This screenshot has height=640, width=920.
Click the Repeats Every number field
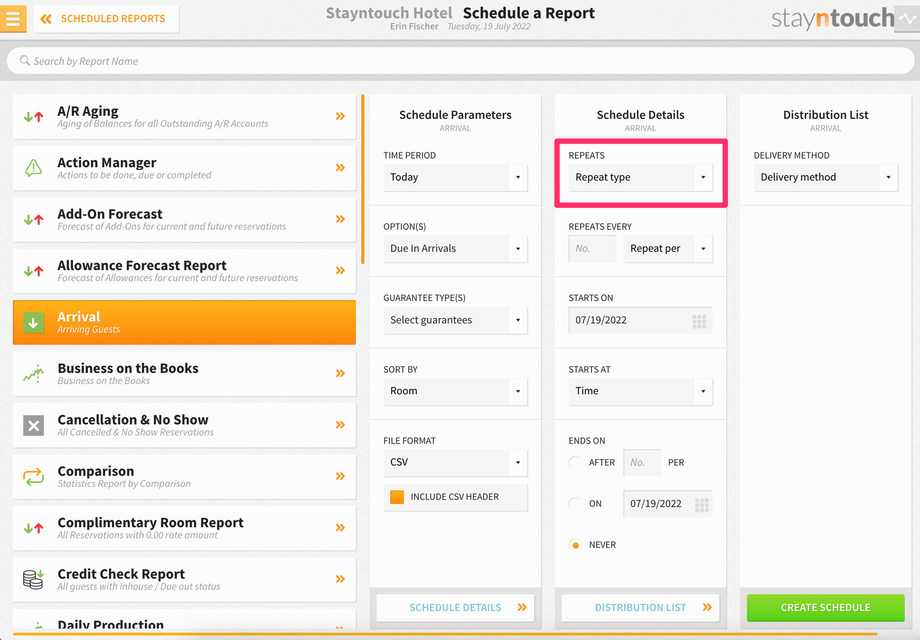593,249
